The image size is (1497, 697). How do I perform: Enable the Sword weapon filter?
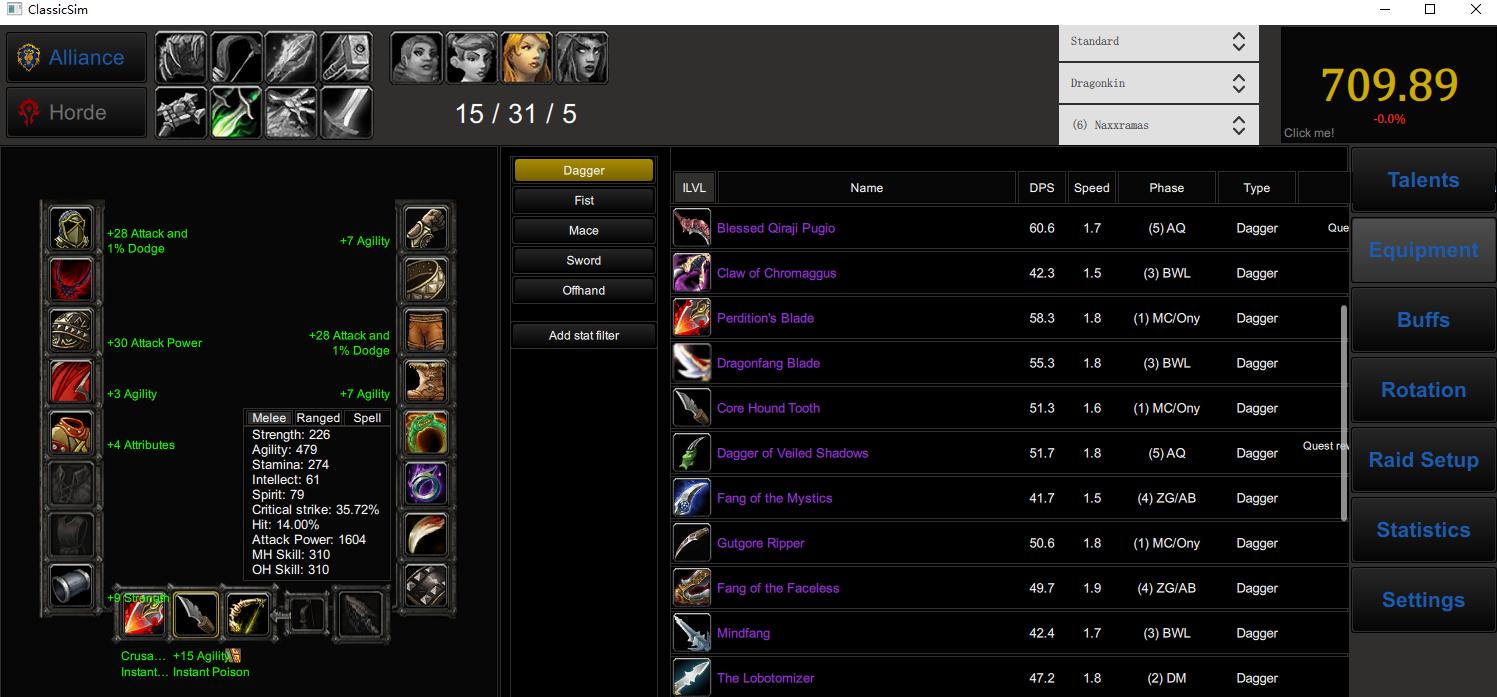(584, 260)
